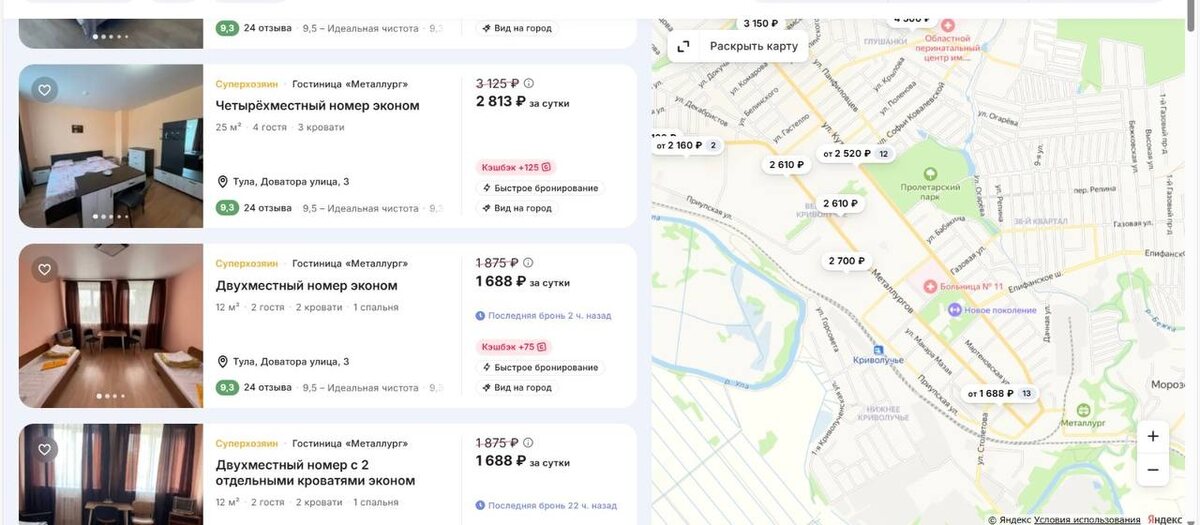Favorite the Четырёхместный номер эконом listing heart

44,90
